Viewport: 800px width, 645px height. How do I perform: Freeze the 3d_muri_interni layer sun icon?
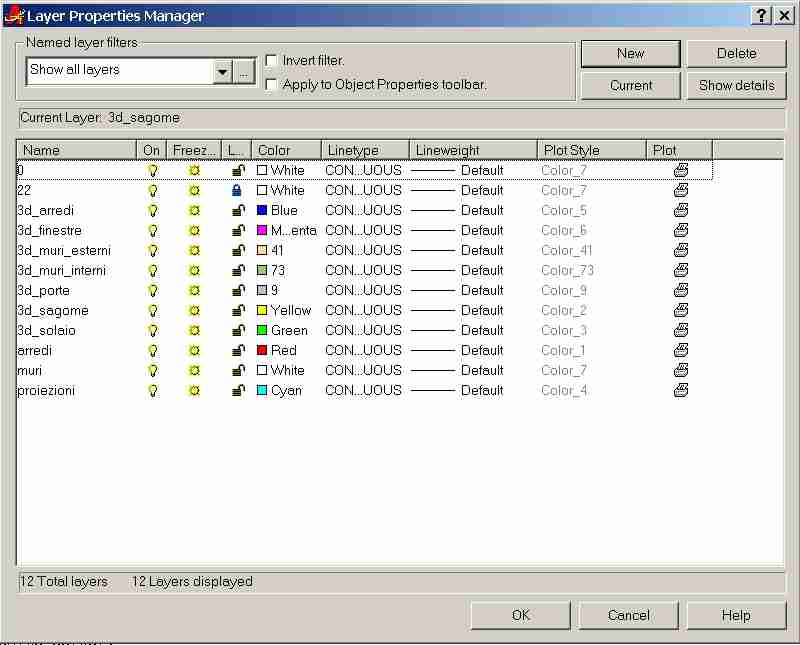pyautogui.click(x=194, y=270)
